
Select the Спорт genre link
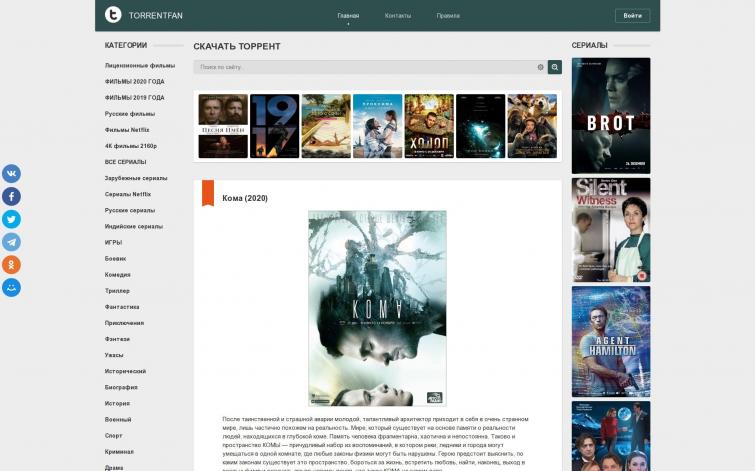tap(113, 436)
